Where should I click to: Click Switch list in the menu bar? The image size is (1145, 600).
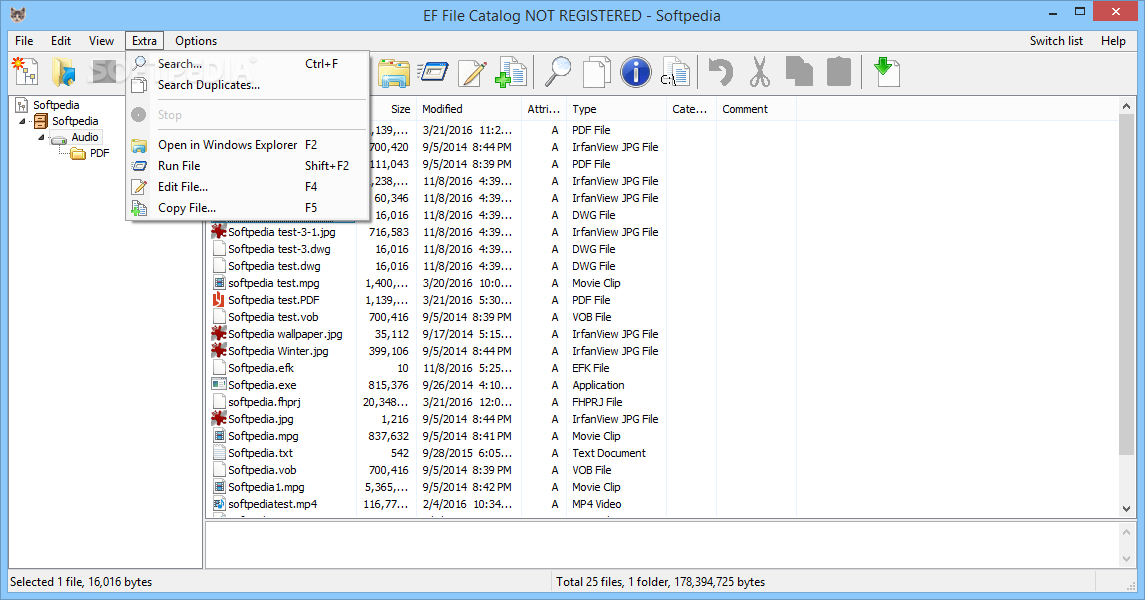(1056, 41)
